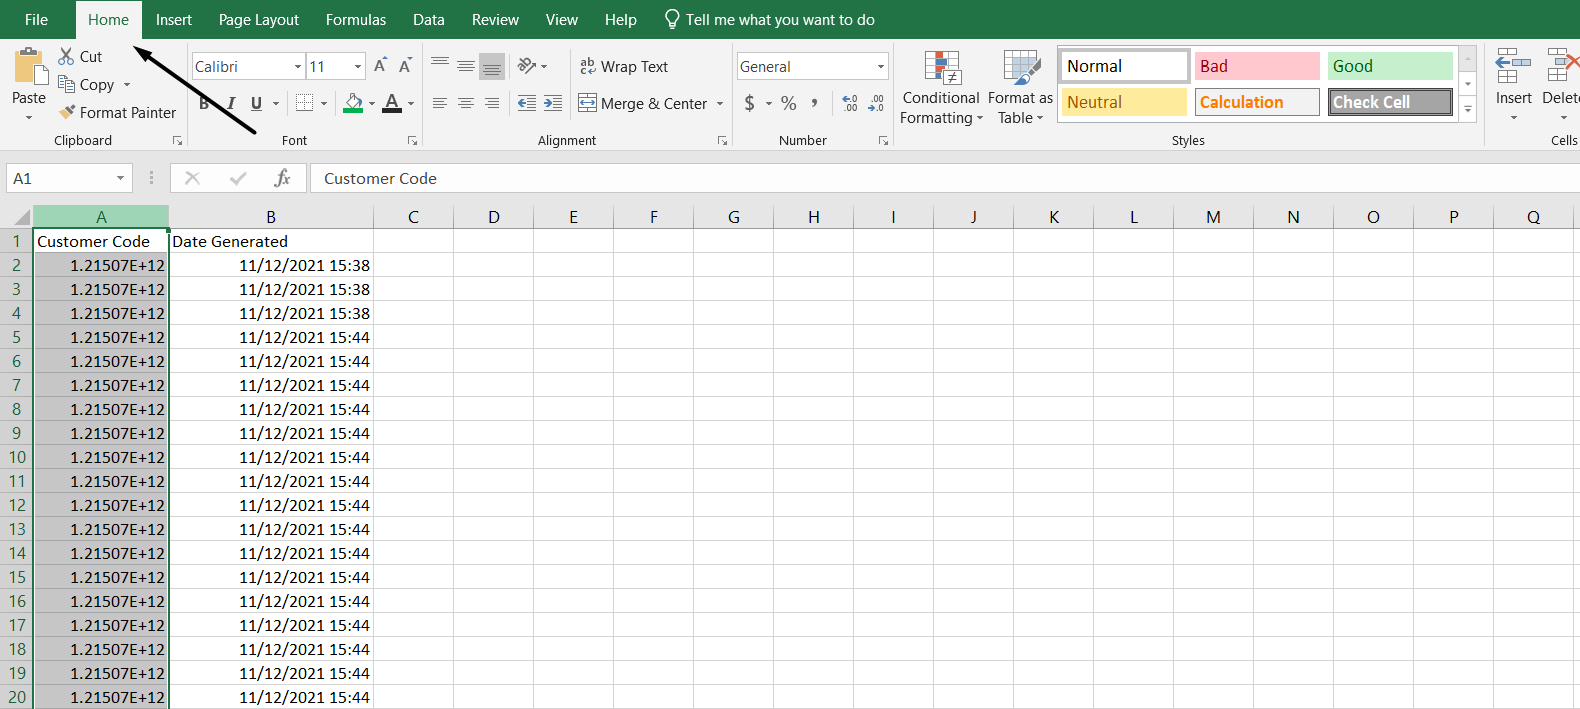Increase decimal places
Image resolution: width=1580 pixels, height=709 pixels.
pos(850,103)
